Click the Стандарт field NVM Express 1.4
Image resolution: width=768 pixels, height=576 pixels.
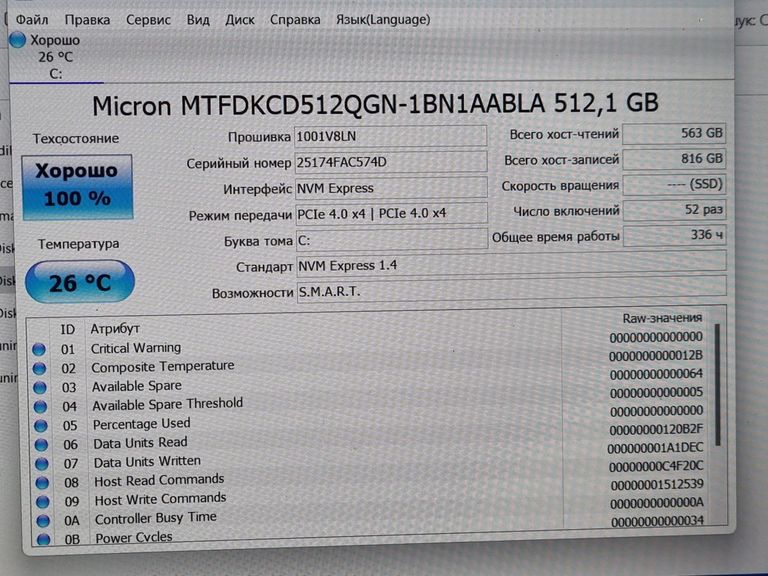(x=511, y=264)
